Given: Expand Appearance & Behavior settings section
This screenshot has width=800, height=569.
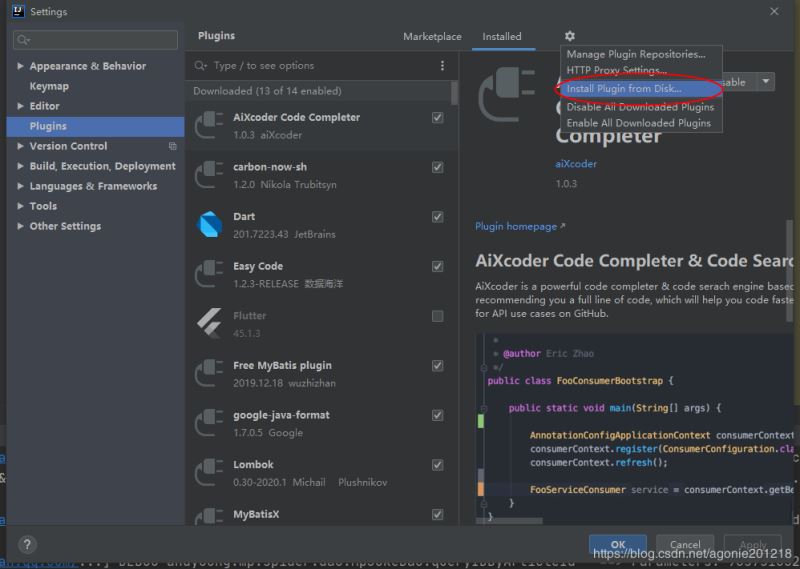Looking at the screenshot, I should pos(20,66).
